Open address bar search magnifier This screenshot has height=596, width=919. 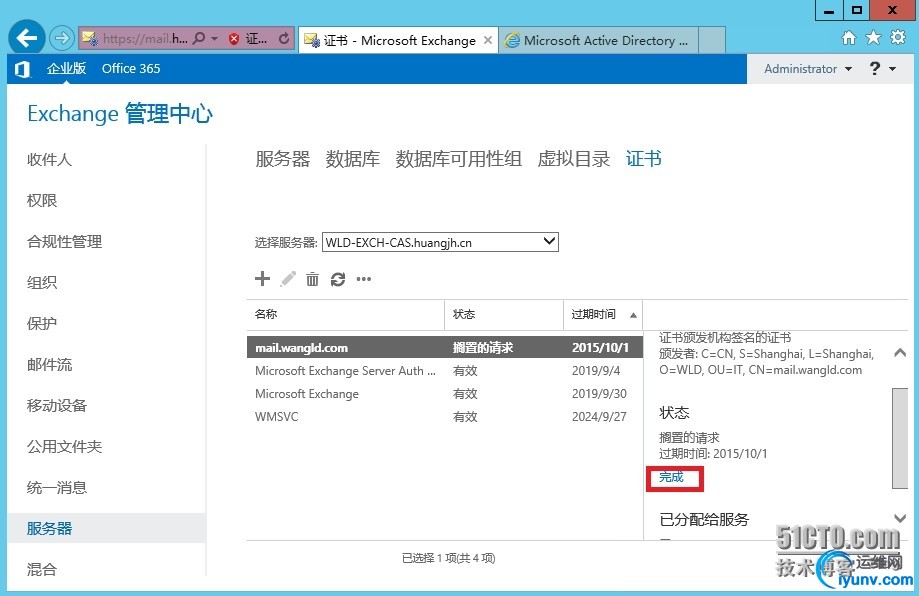tap(199, 39)
